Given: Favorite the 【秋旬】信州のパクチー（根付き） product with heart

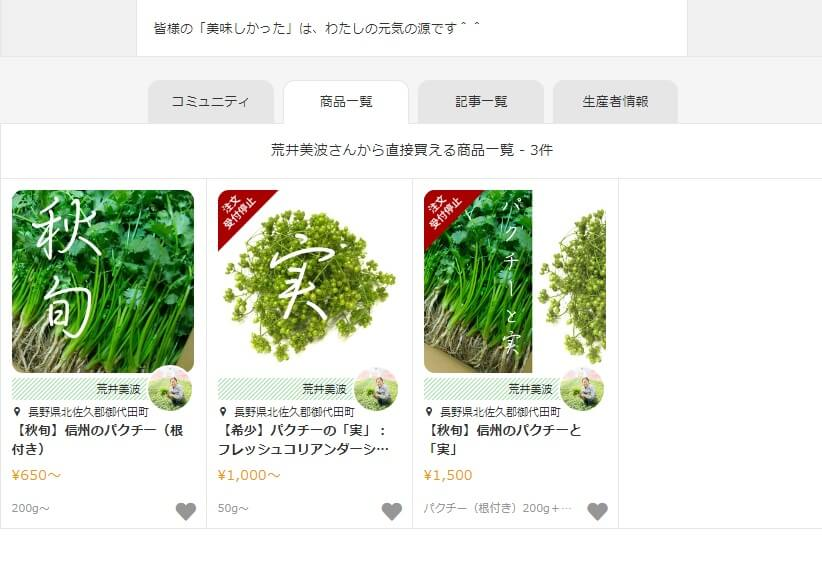Looking at the screenshot, I should 186,511.
